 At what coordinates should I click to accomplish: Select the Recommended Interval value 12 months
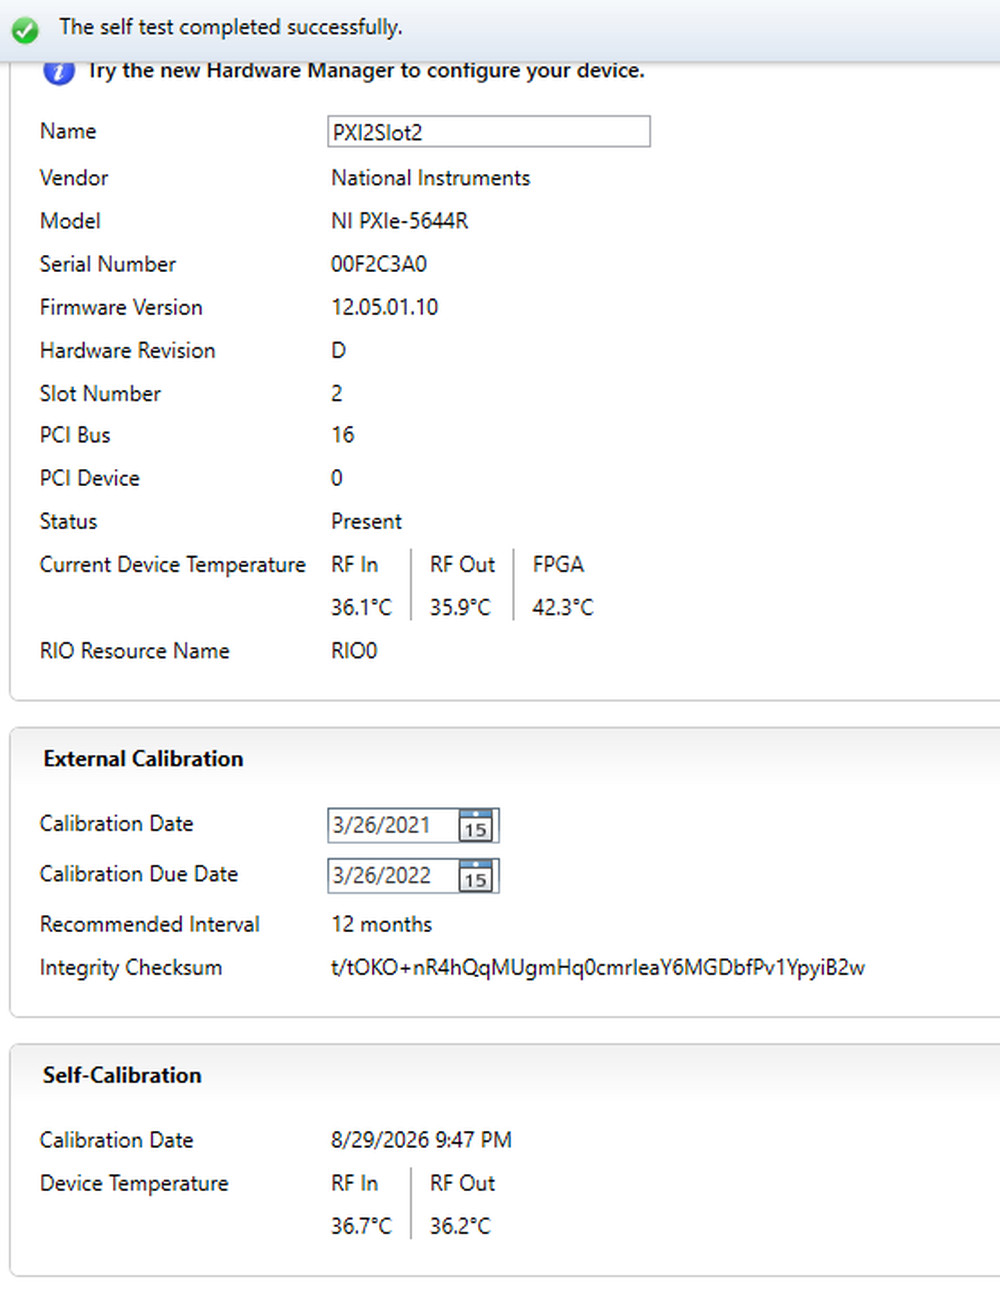click(382, 924)
